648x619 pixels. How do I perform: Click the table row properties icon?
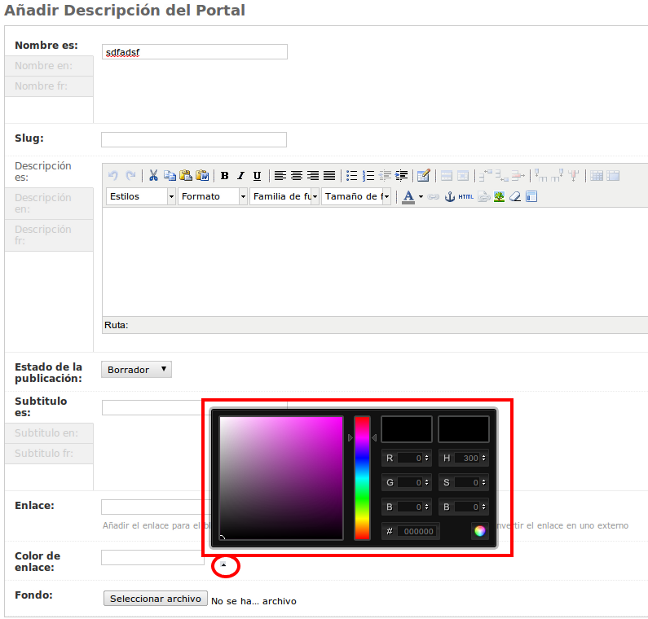(447, 176)
